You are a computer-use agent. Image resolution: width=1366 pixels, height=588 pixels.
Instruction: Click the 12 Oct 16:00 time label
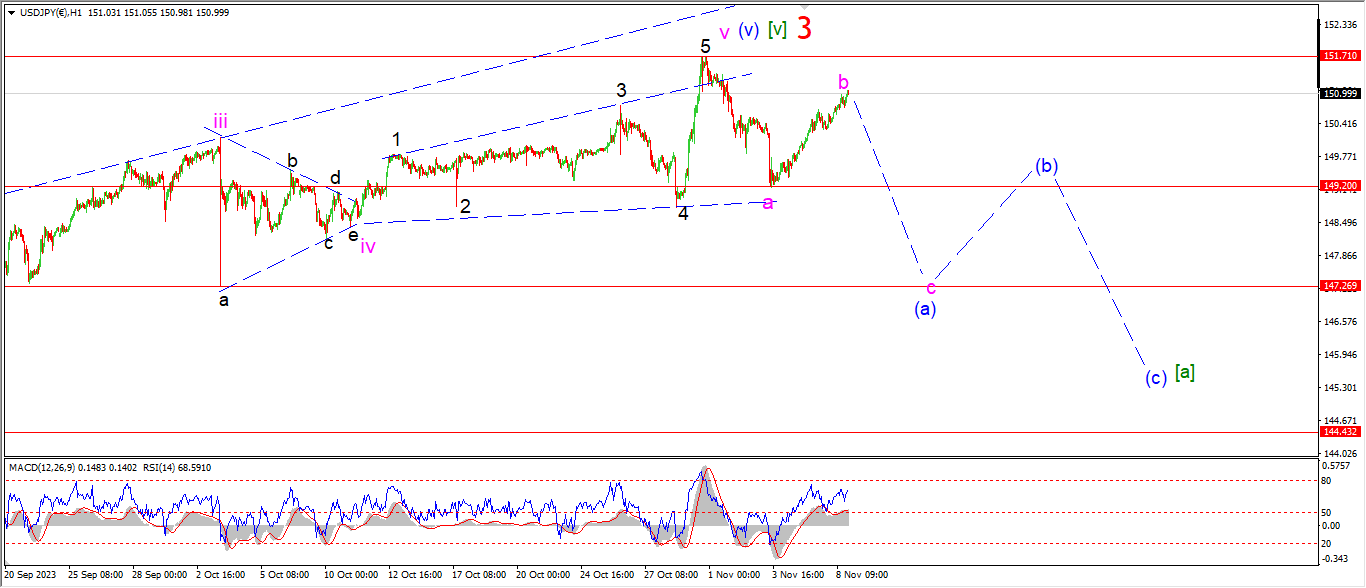pos(414,575)
